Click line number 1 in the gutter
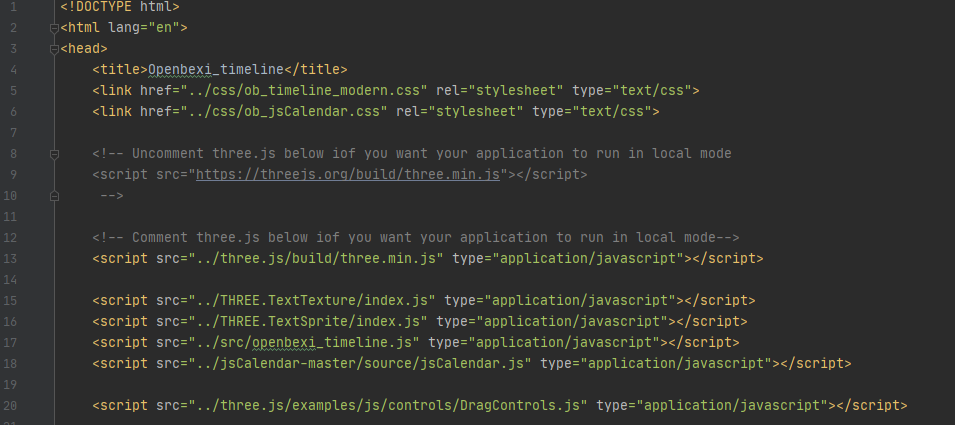 (13, 7)
